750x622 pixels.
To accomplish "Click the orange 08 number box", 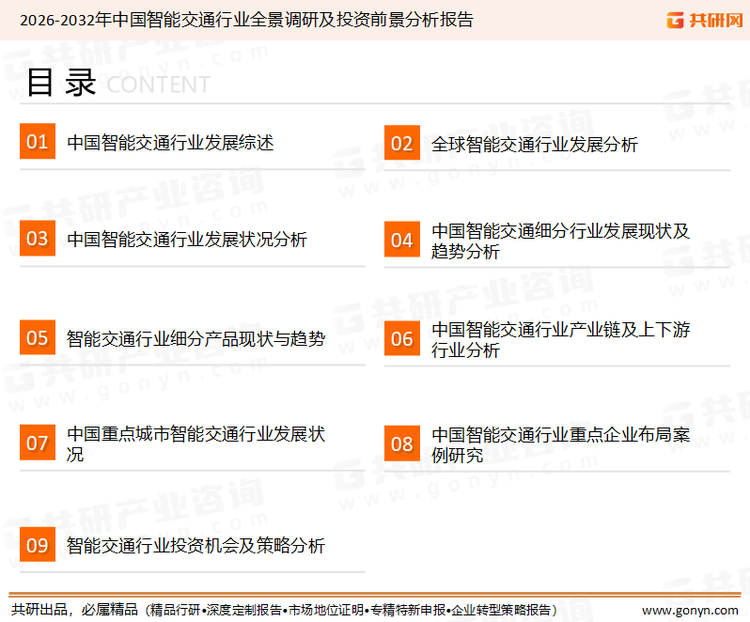I will (x=402, y=444).
